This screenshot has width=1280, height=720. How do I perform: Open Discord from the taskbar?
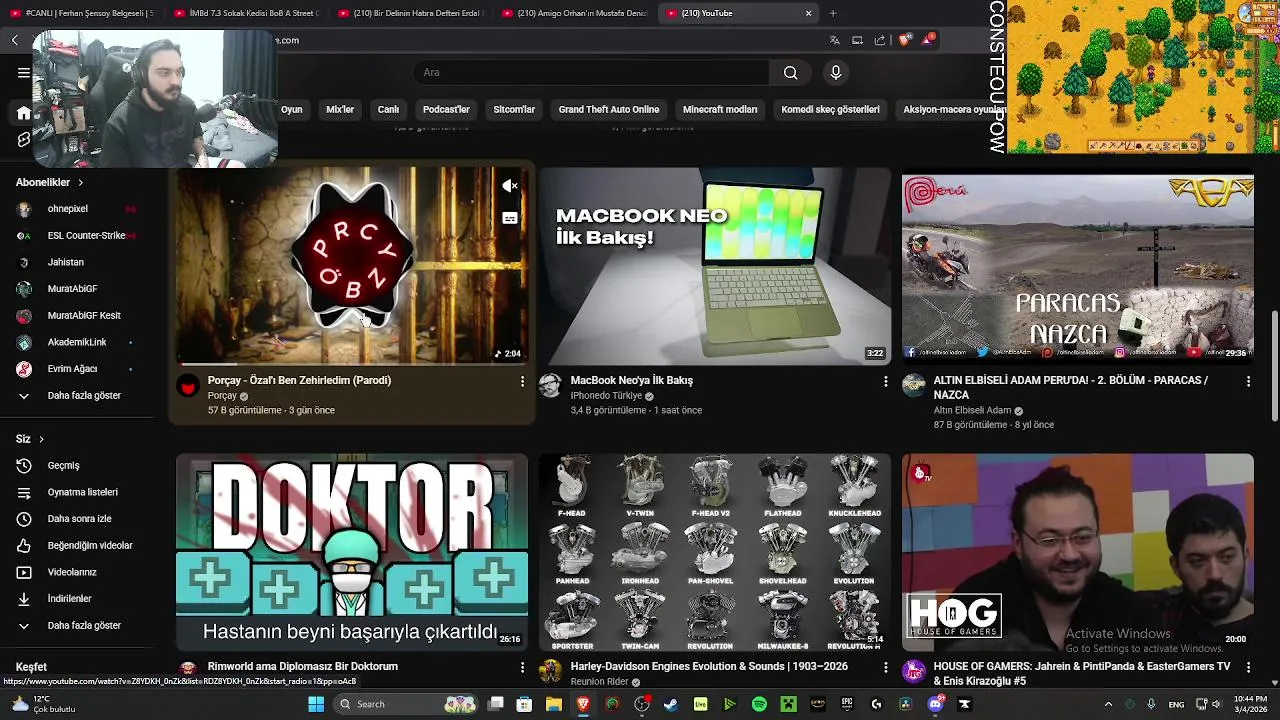pyautogui.click(x=935, y=704)
